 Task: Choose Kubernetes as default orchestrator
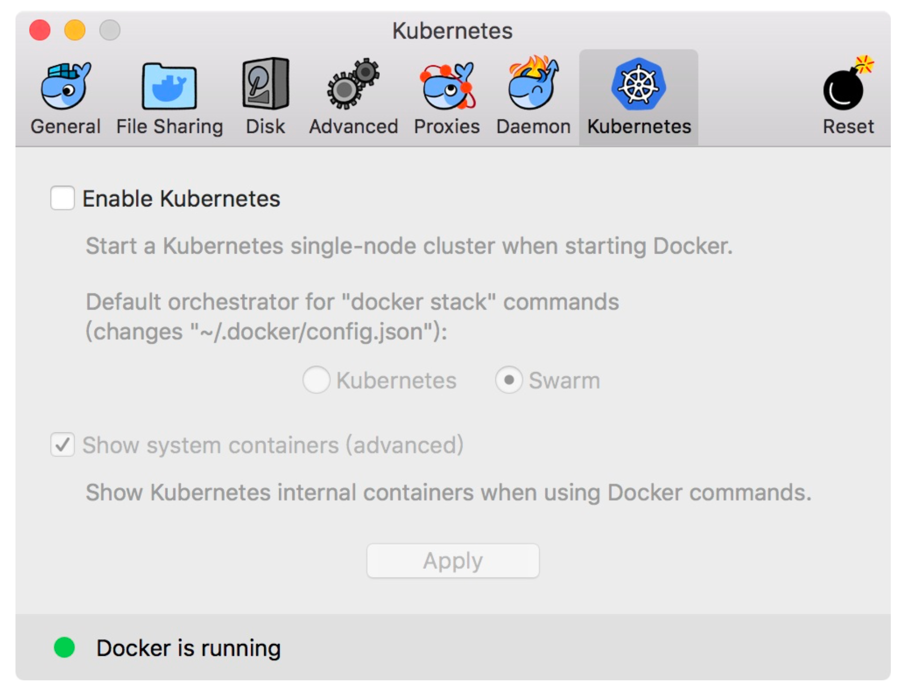(317, 381)
